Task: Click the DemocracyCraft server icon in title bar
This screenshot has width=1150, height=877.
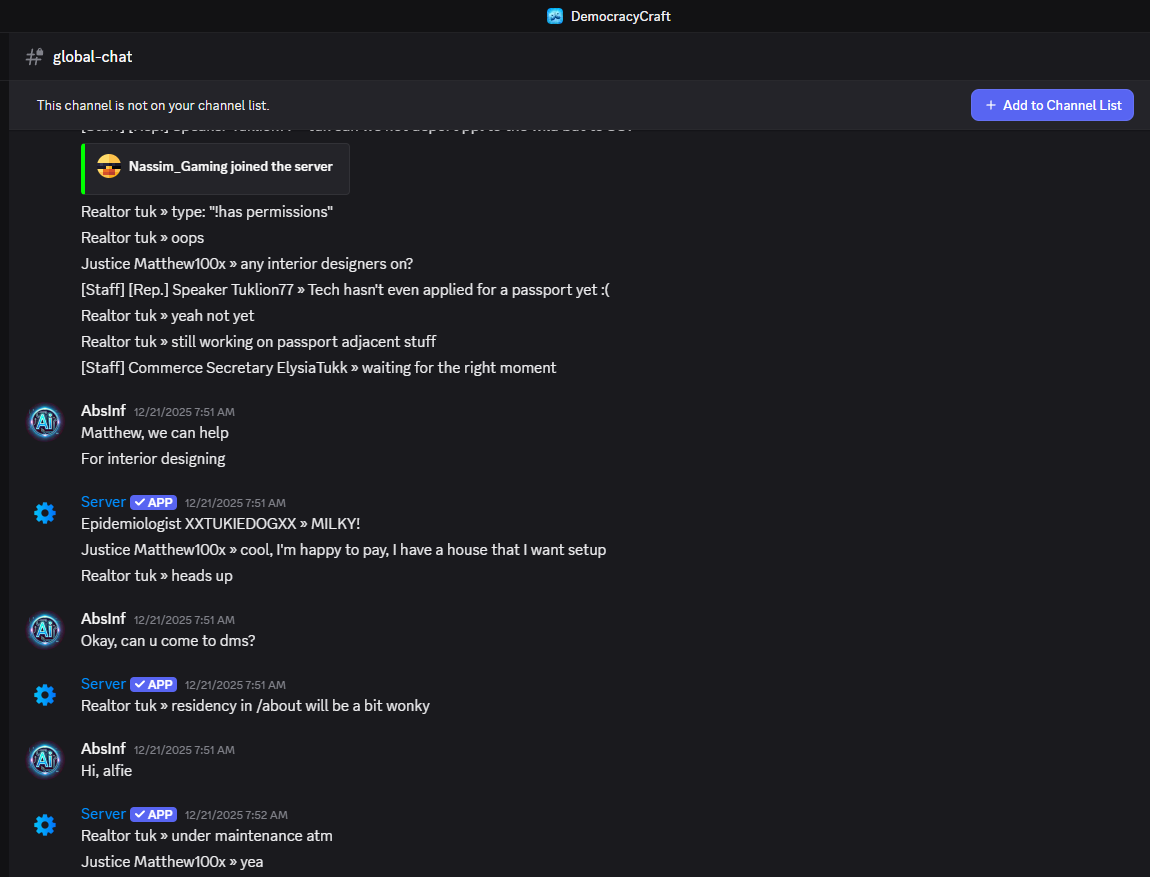Action: click(555, 16)
